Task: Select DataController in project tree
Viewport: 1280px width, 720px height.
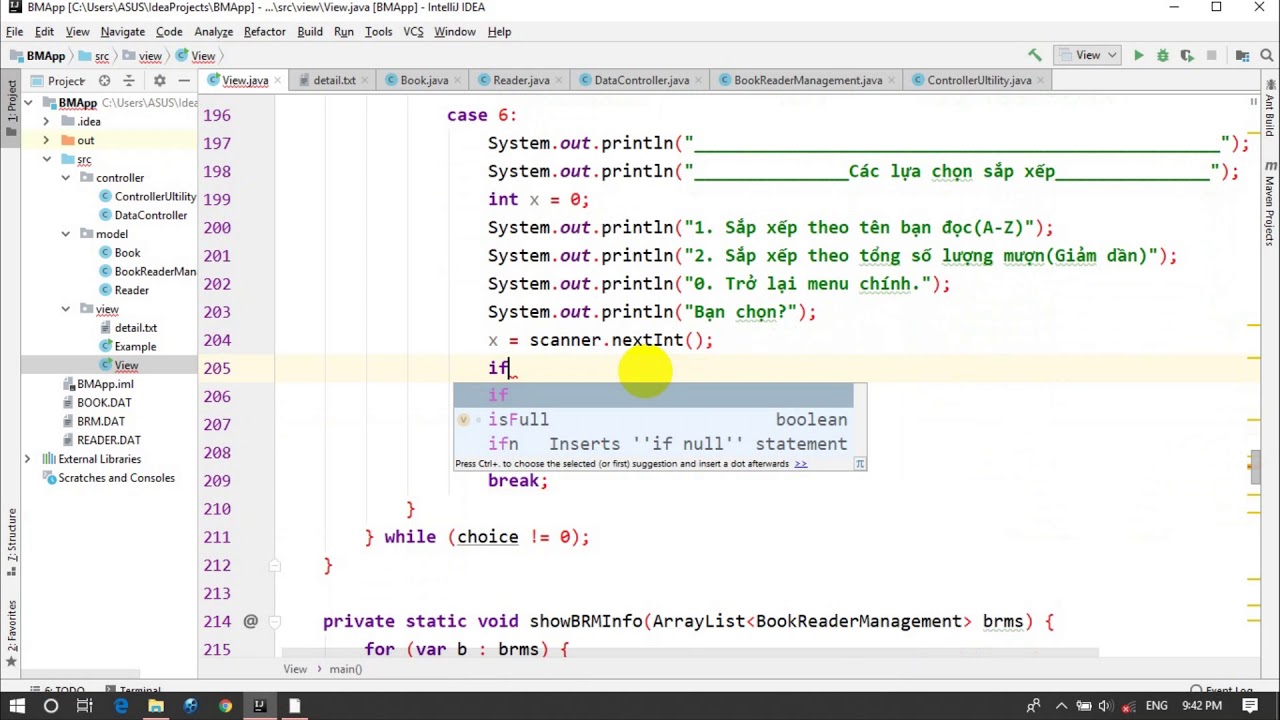Action: click(x=150, y=215)
